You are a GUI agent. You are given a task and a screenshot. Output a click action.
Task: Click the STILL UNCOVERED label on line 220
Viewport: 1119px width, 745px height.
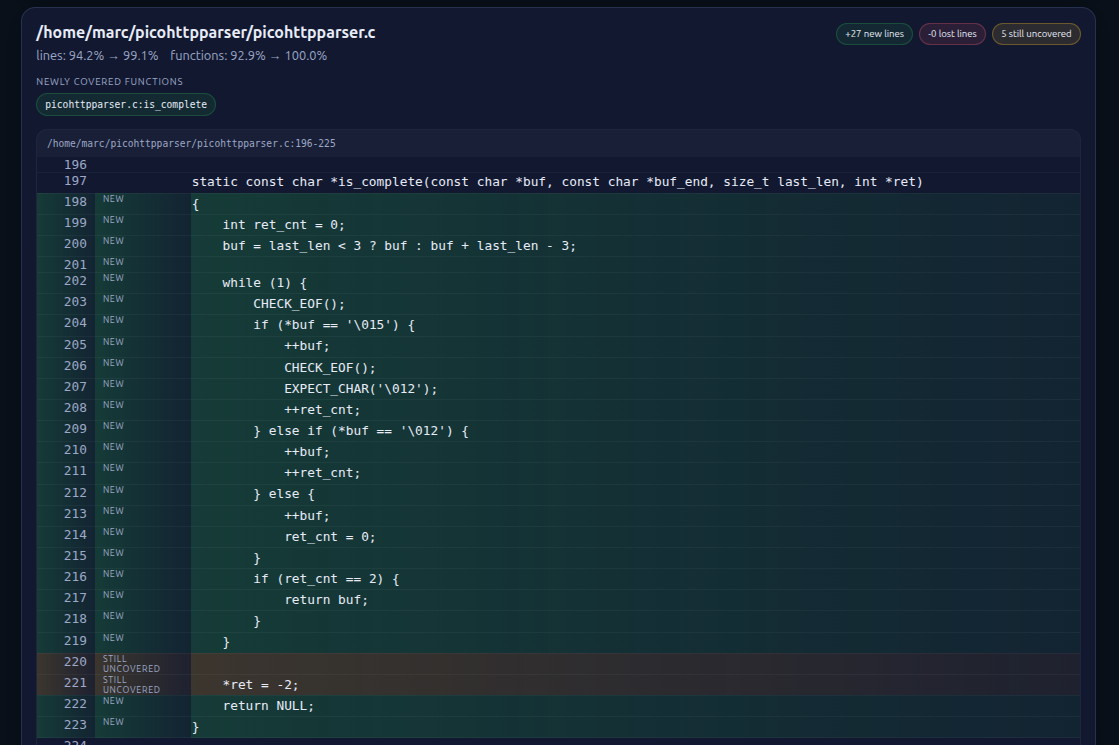pos(131,664)
